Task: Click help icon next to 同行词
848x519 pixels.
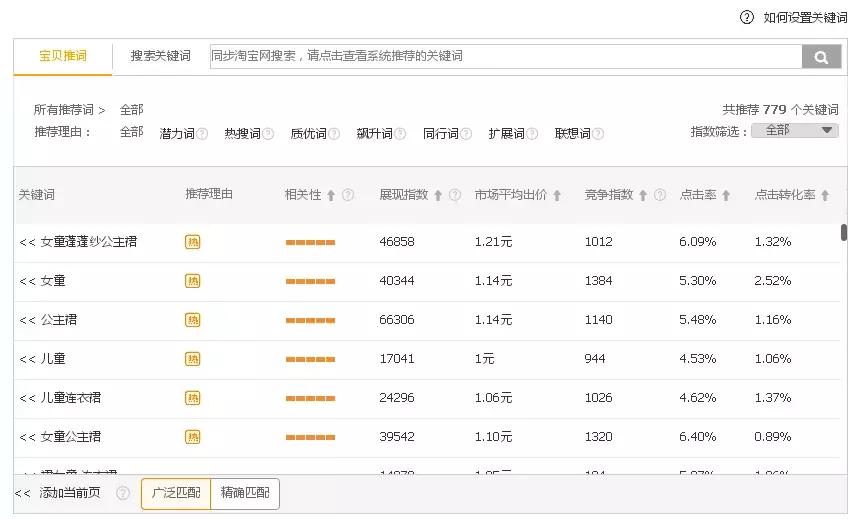Action: pyautogui.click(x=466, y=134)
